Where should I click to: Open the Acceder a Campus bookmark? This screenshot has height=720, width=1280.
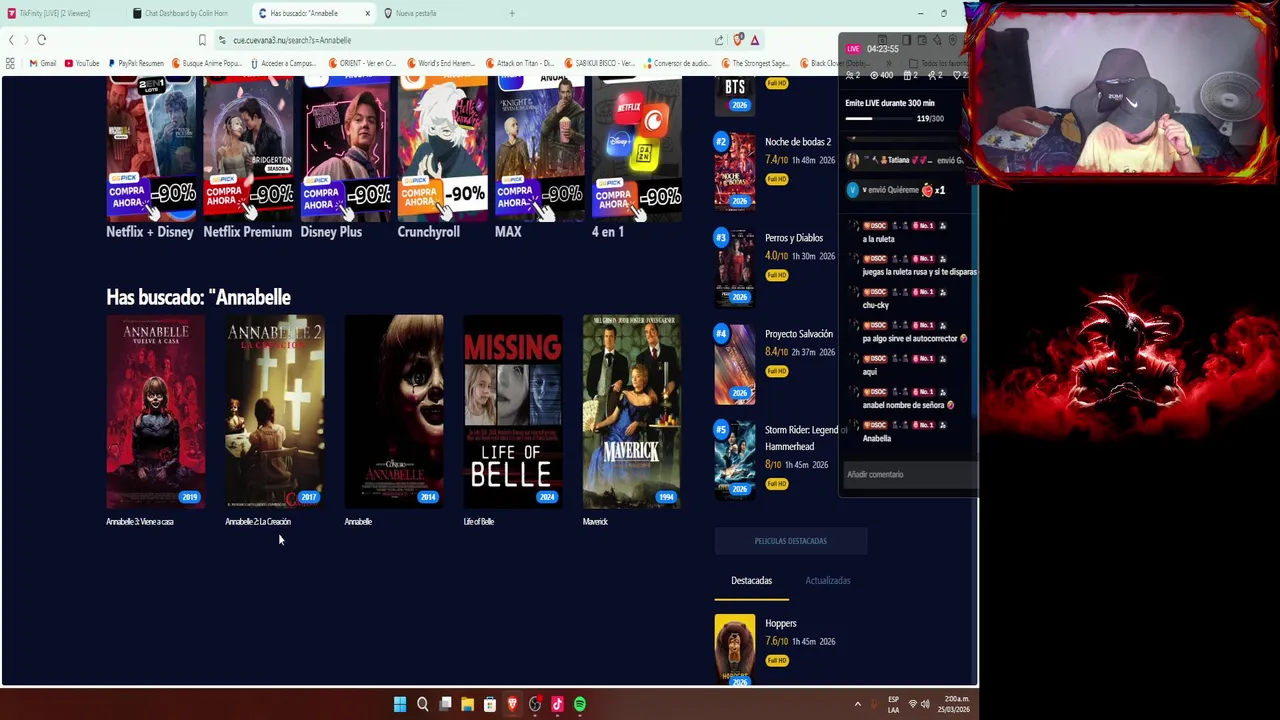click(x=283, y=63)
